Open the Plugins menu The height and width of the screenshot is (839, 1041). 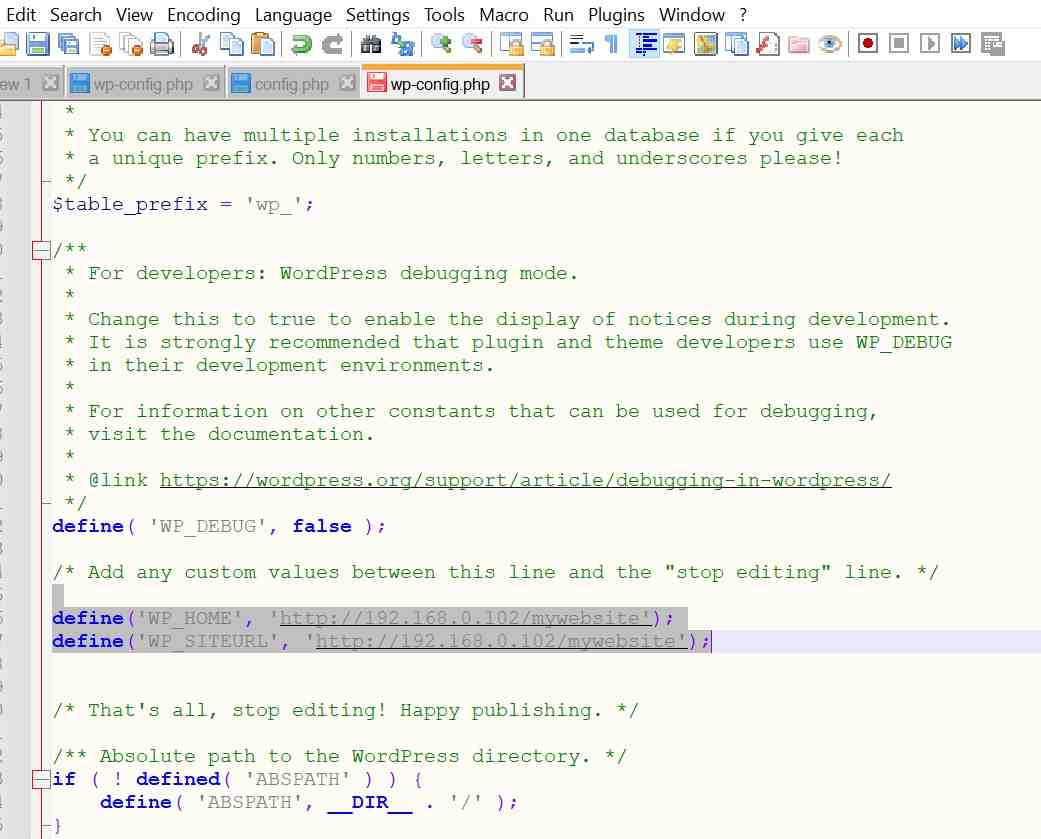[x=616, y=14]
